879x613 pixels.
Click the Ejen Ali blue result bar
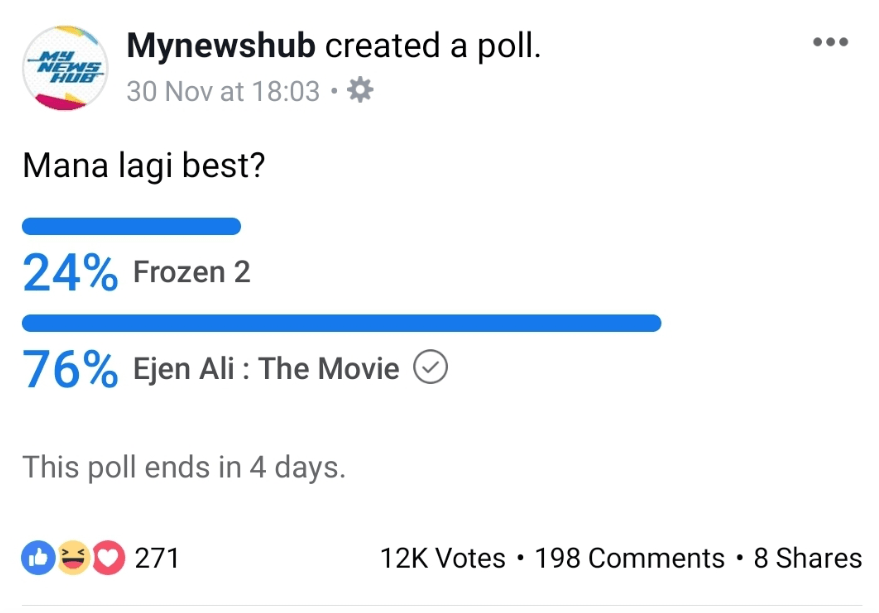(x=341, y=323)
